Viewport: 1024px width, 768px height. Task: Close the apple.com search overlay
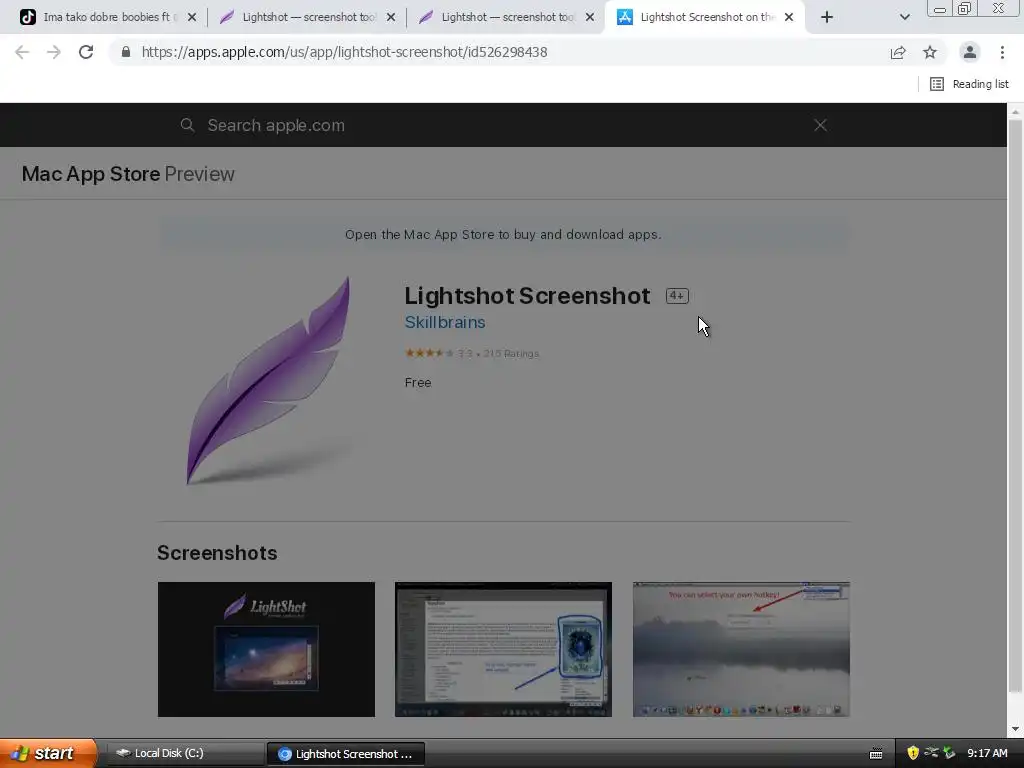820,125
